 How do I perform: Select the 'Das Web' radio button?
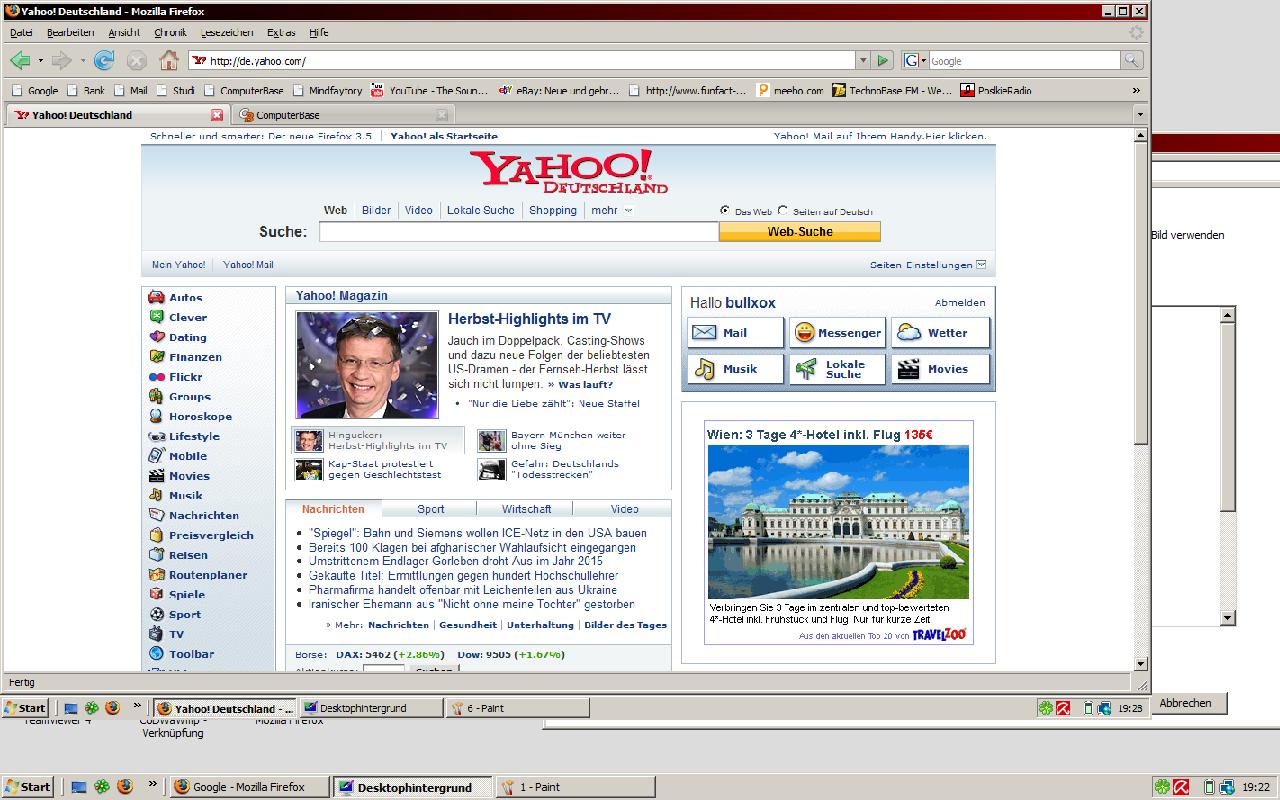click(x=725, y=211)
